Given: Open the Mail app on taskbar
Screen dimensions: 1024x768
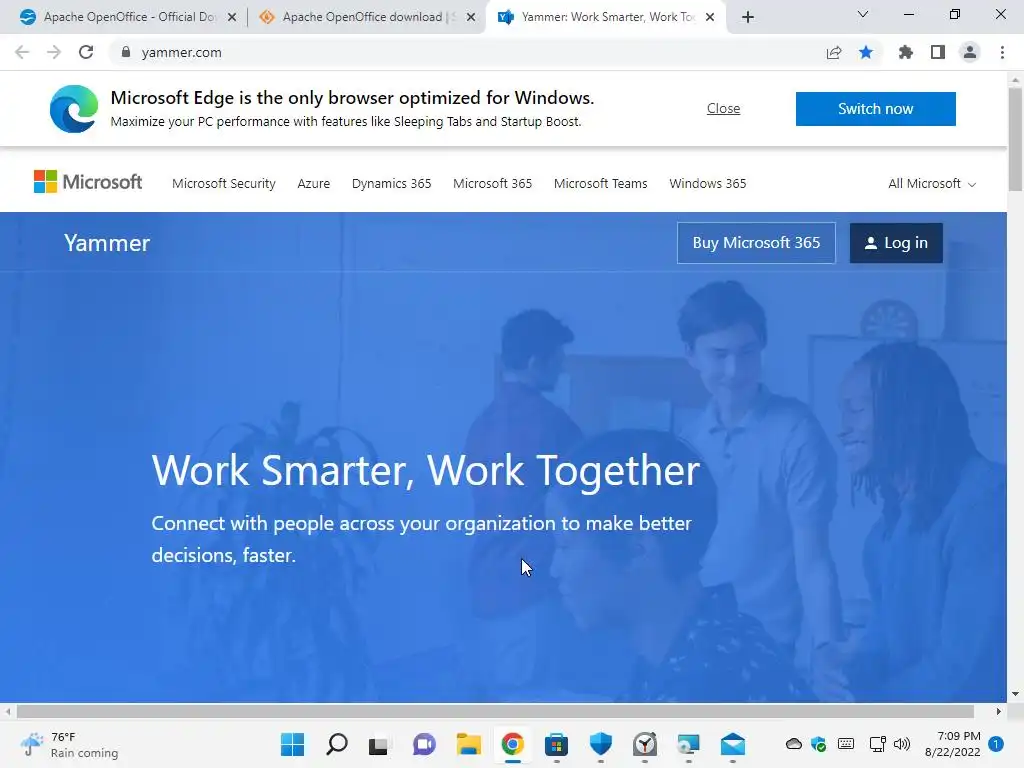Looking at the screenshot, I should [733, 744].
